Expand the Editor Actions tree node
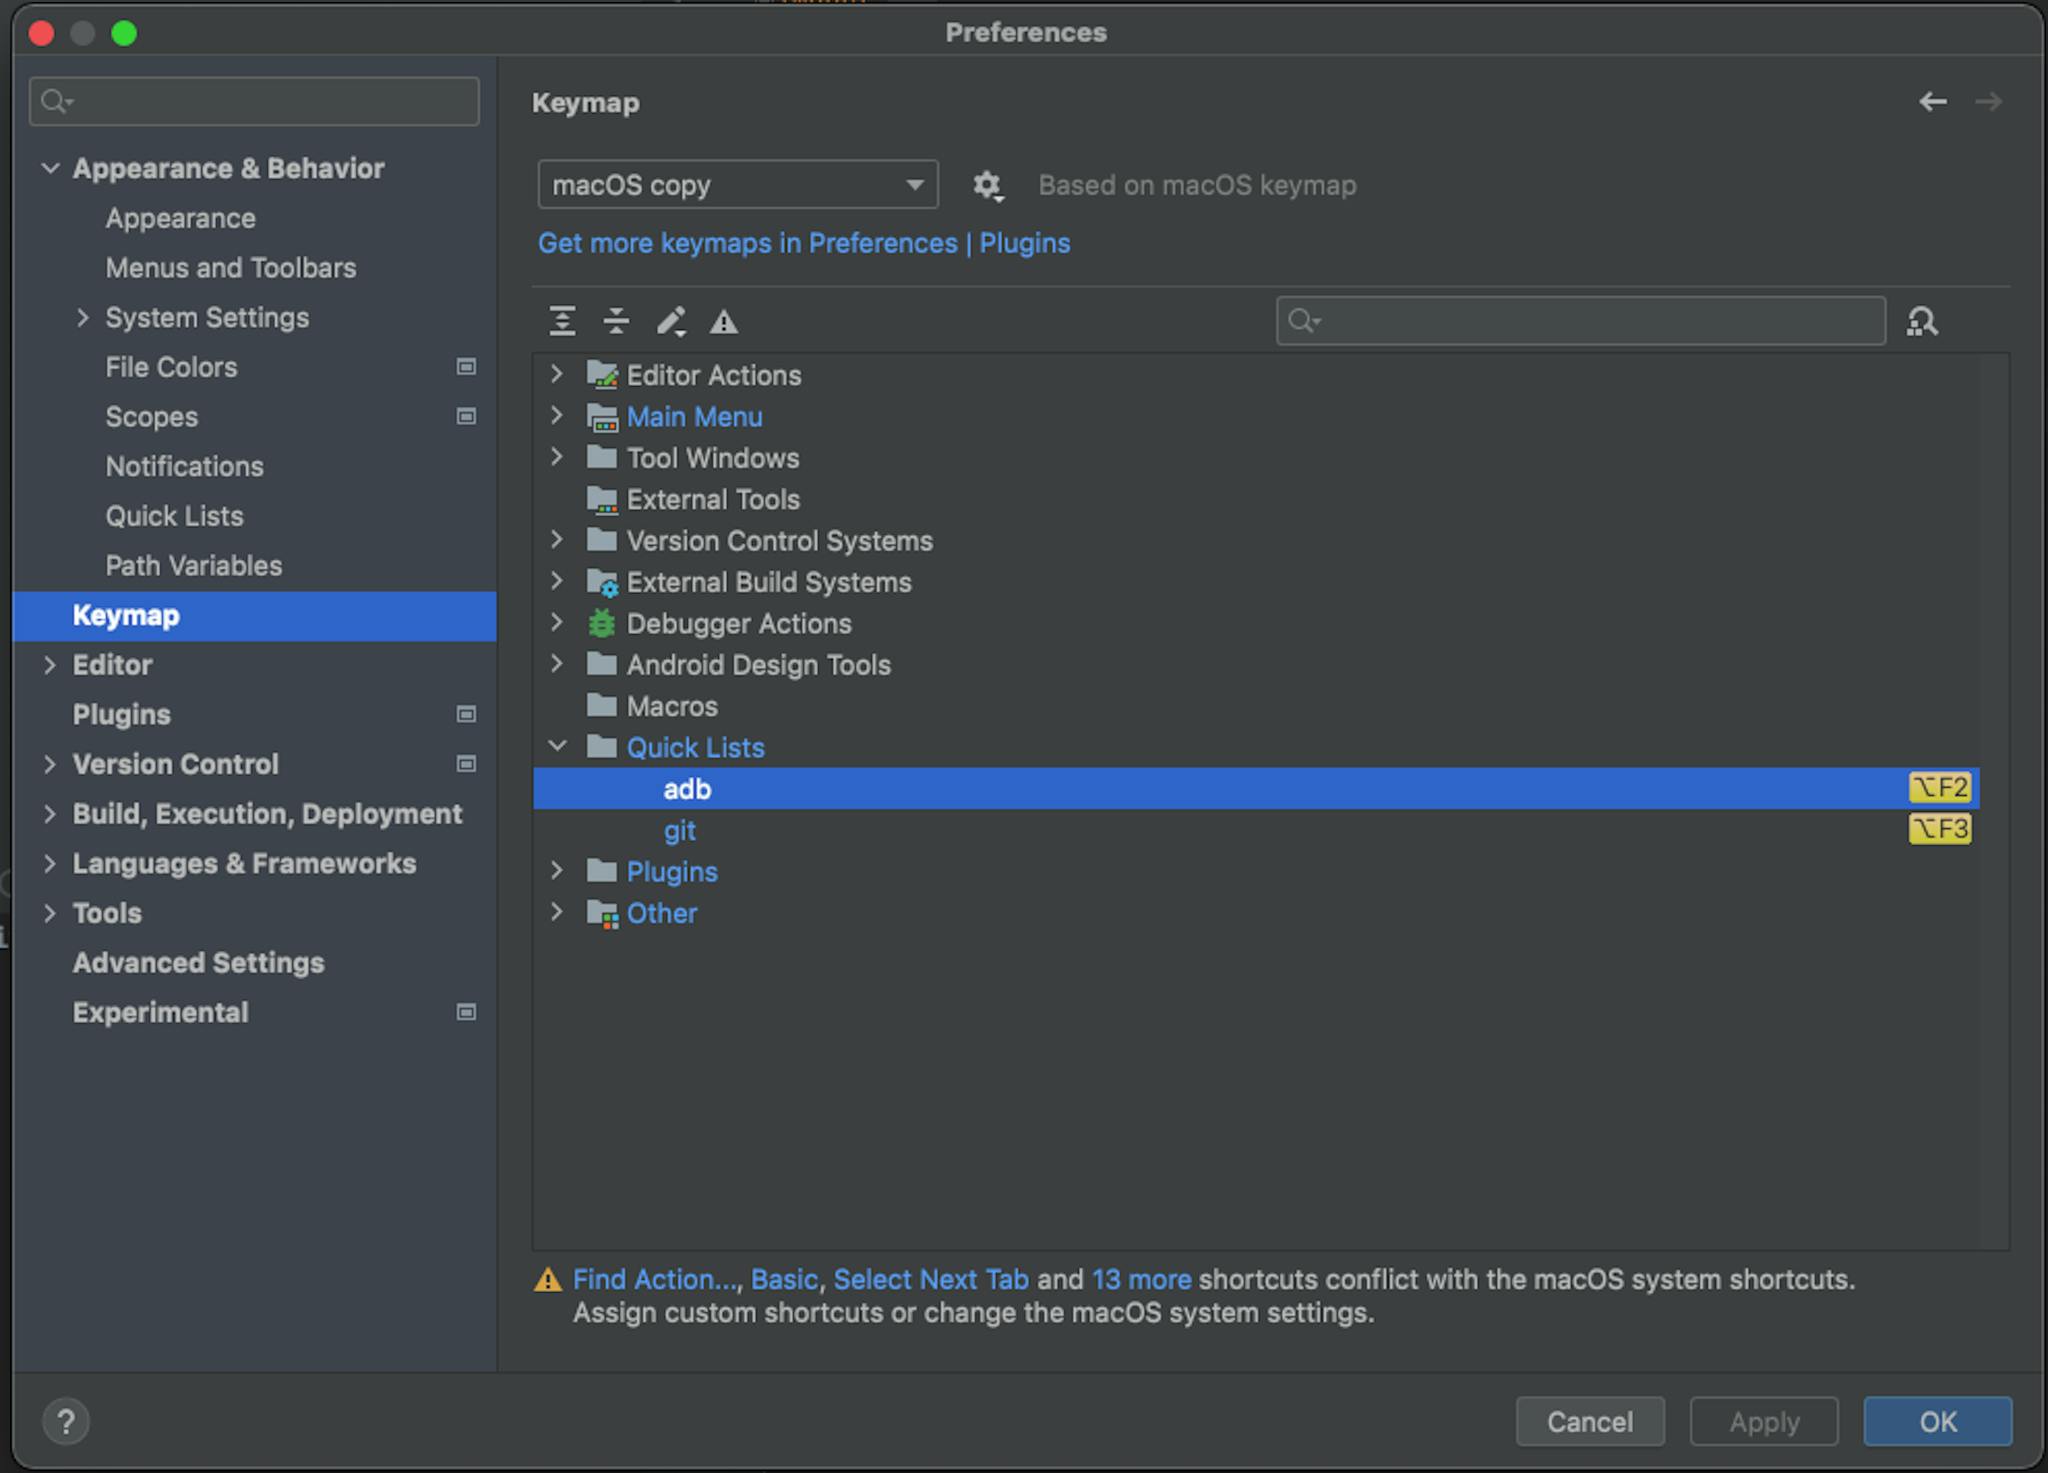Screen dimensions: 2048x1473 click(557, 375)
